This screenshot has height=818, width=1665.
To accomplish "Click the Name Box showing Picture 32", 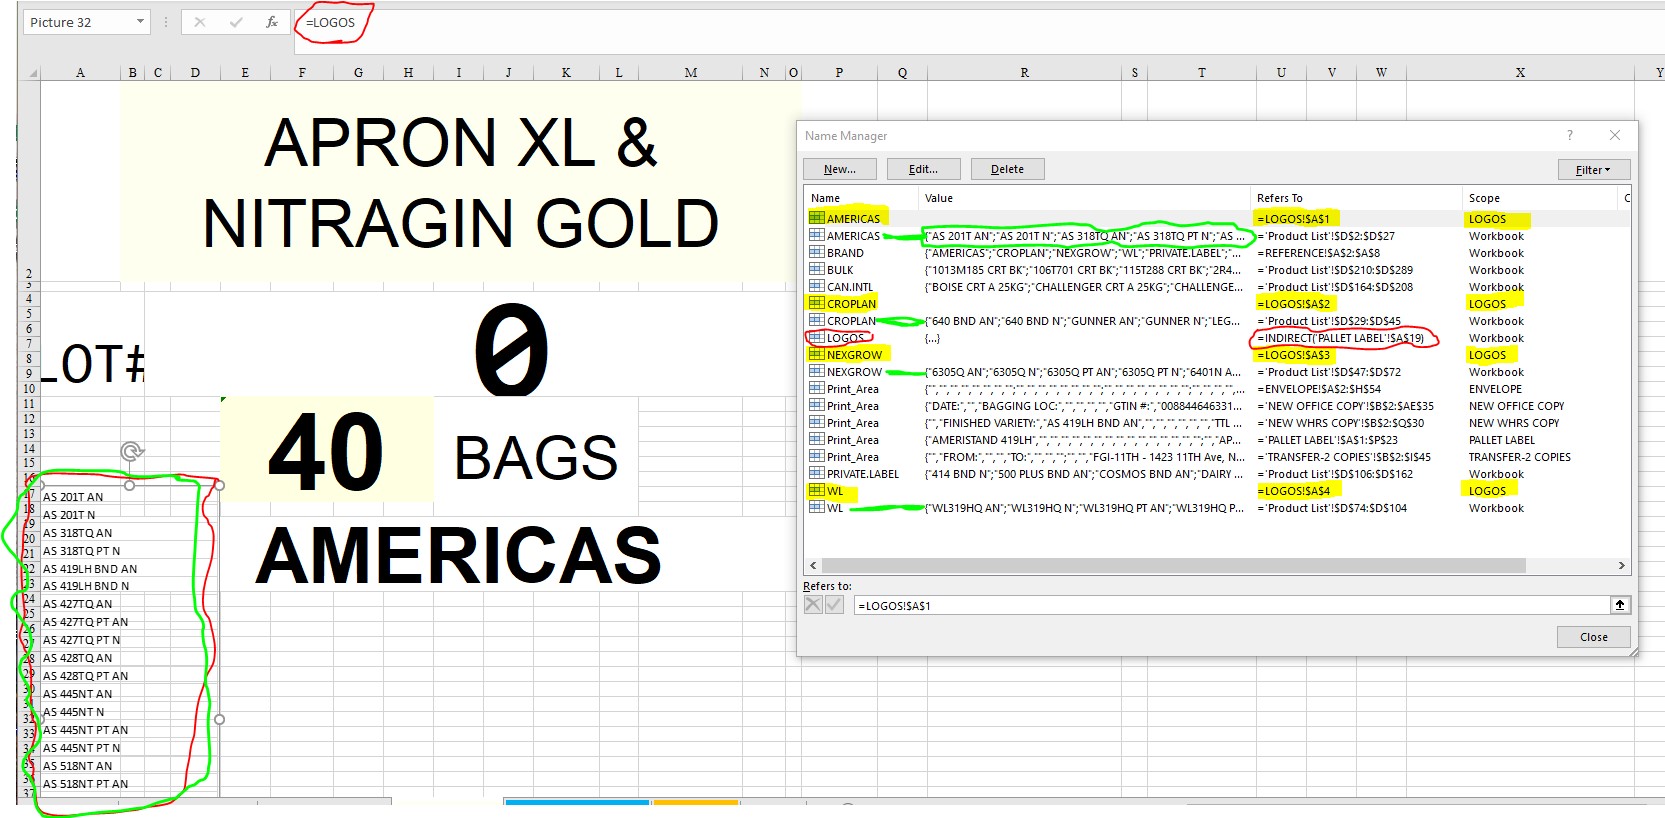I will pyautogui.click(x=76, y=22).
